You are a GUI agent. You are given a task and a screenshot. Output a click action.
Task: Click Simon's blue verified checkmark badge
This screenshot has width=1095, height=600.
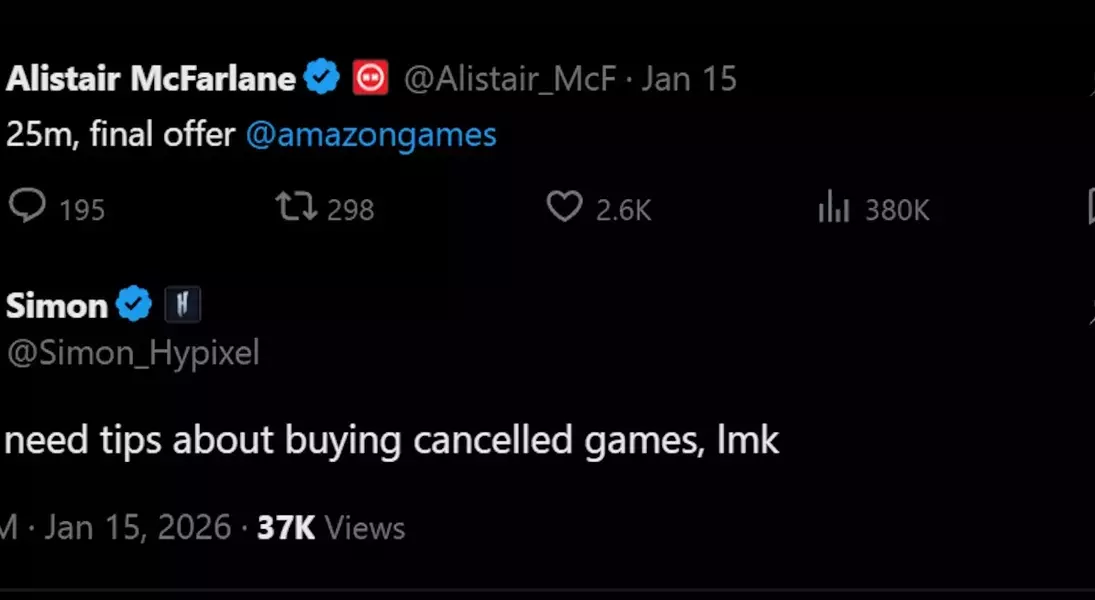click(x=134, y=305)
